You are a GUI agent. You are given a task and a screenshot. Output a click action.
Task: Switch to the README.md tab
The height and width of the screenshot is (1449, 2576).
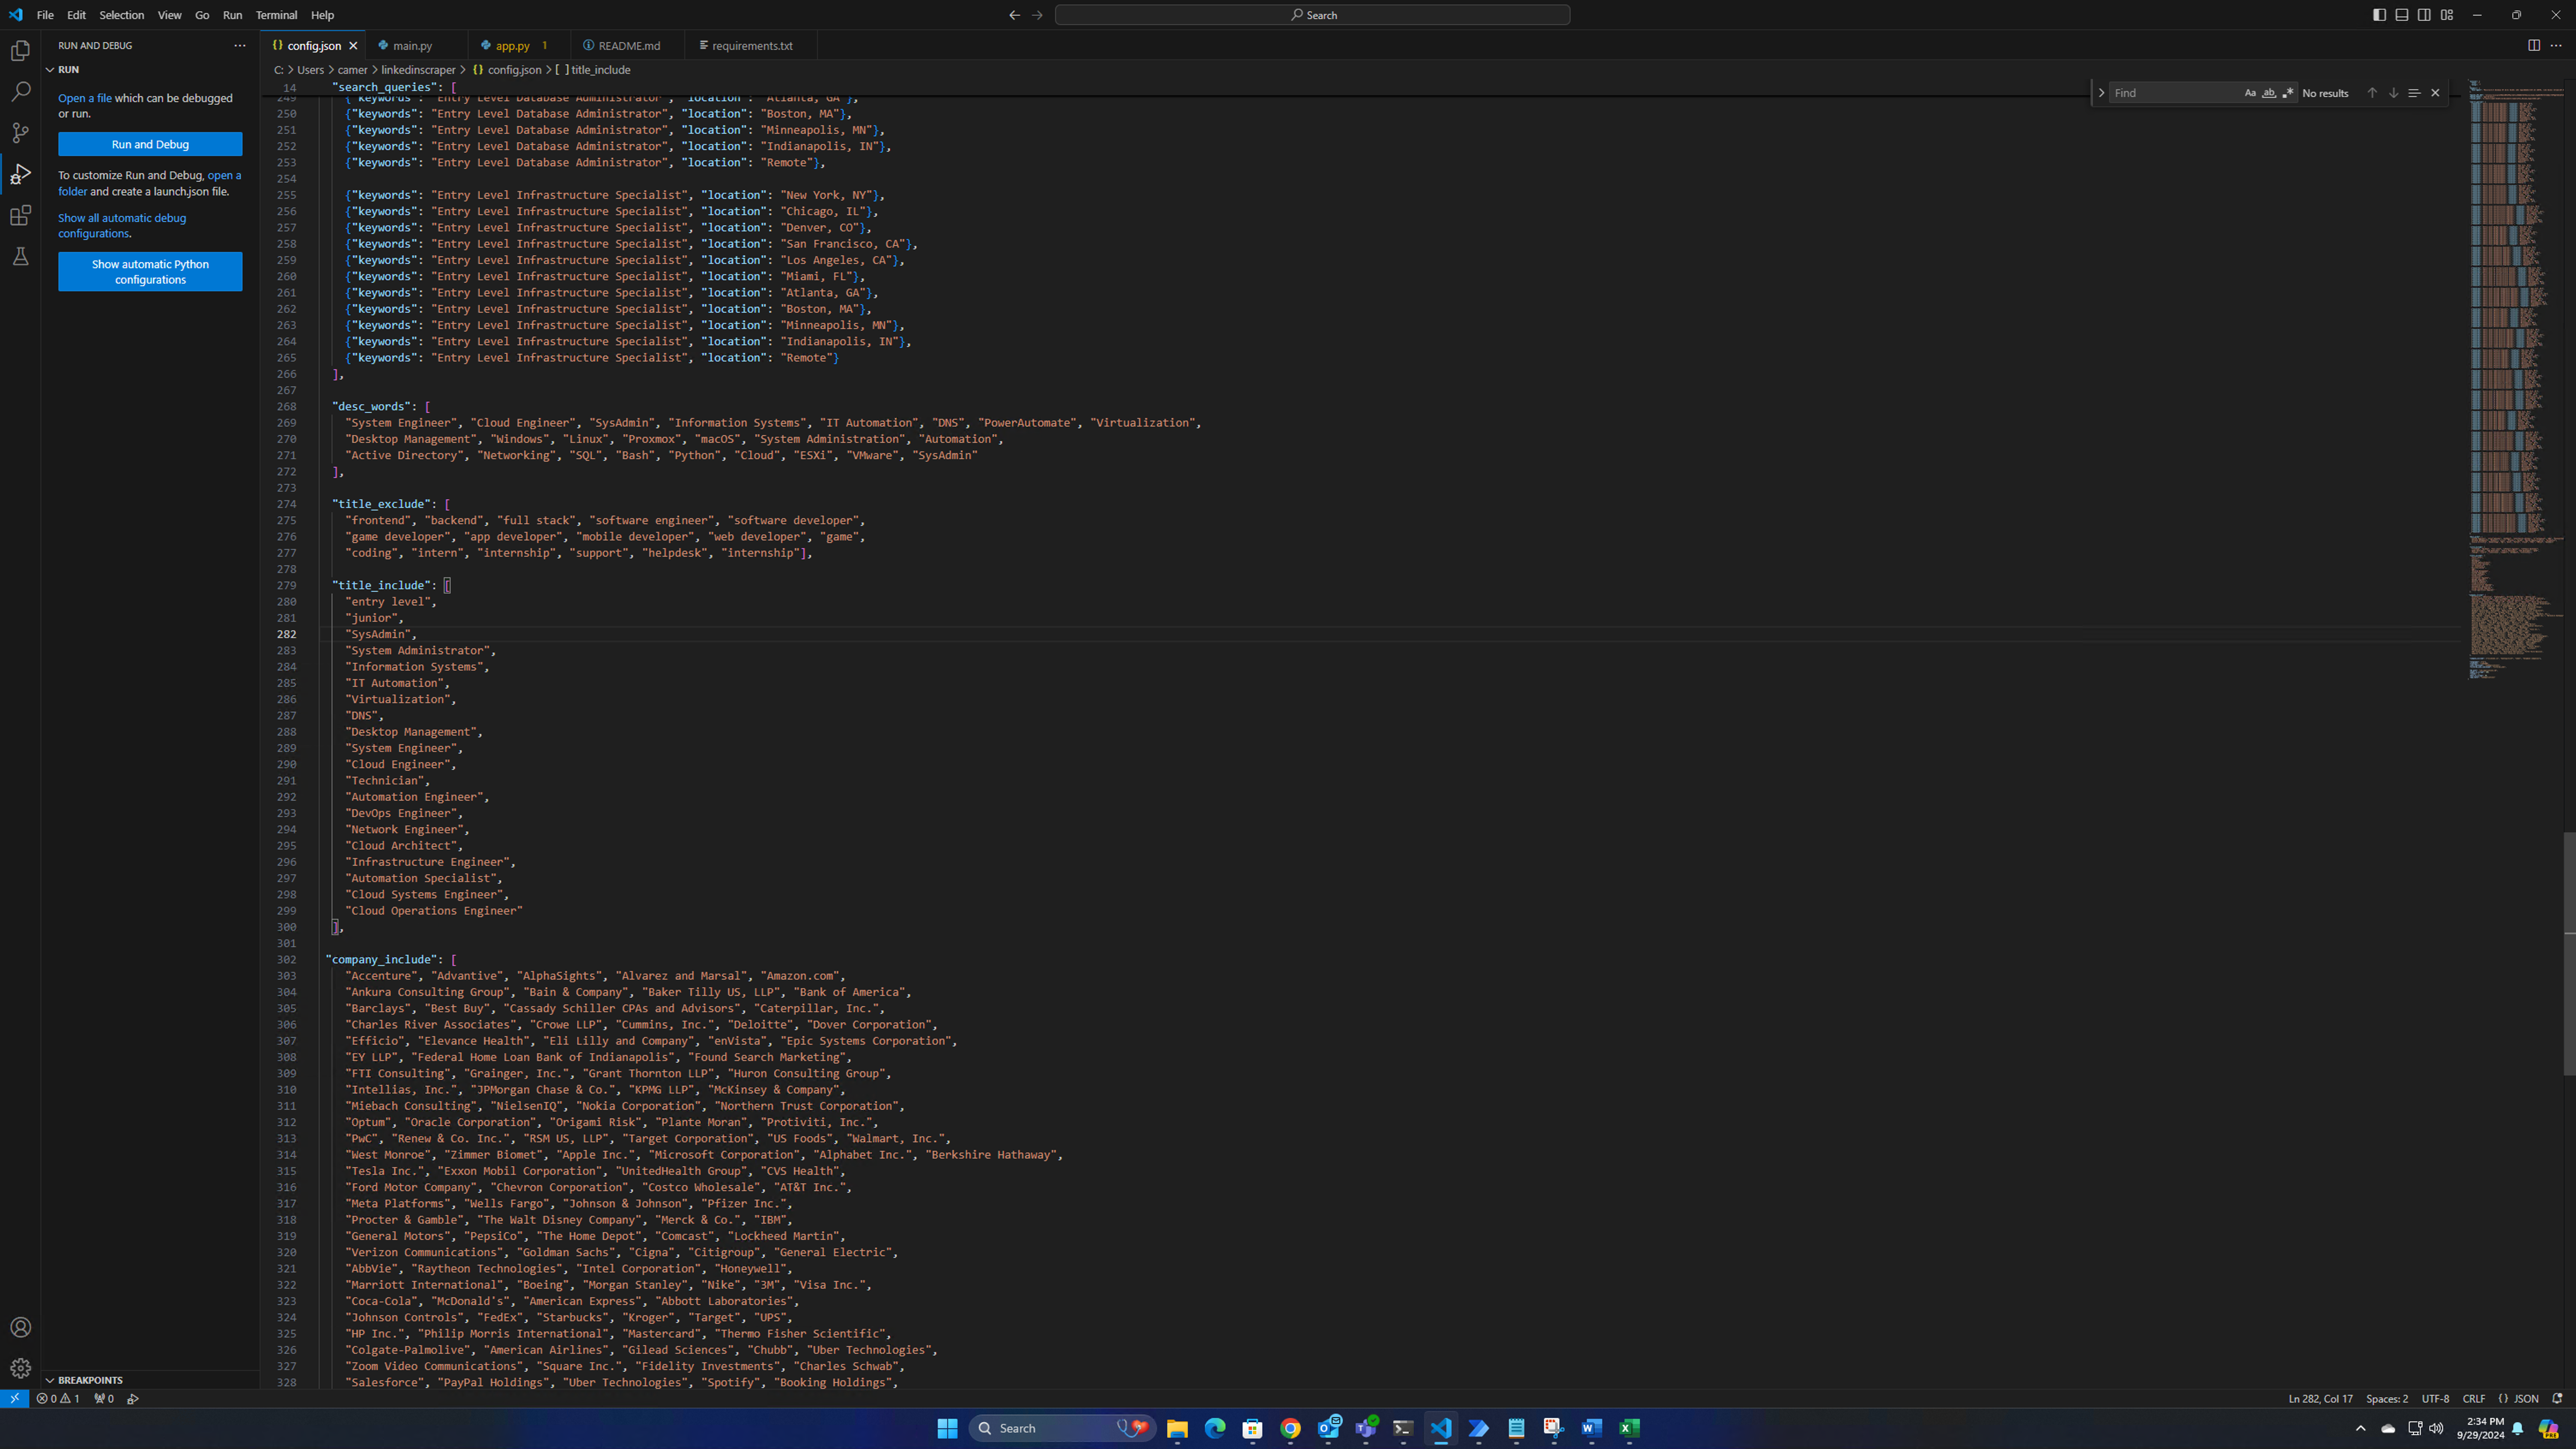pos(629,46)
